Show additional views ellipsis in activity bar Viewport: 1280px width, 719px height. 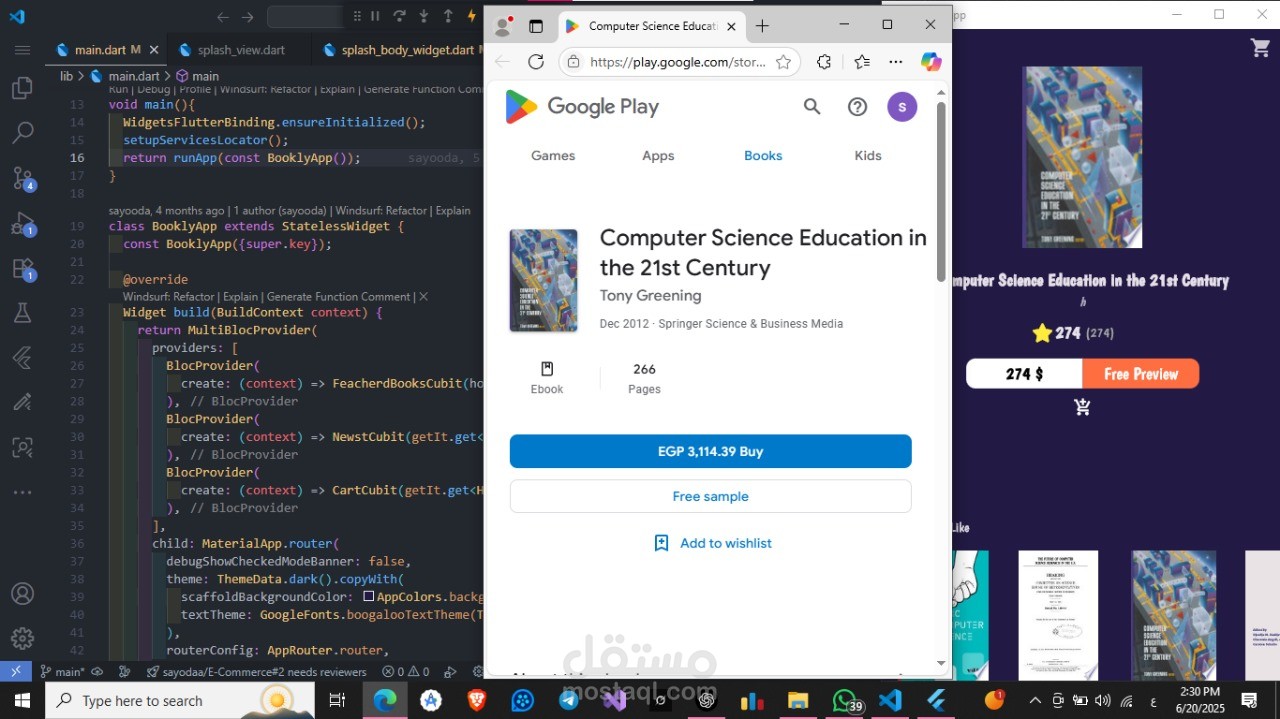pyautogui.click(x=22, y=492)
